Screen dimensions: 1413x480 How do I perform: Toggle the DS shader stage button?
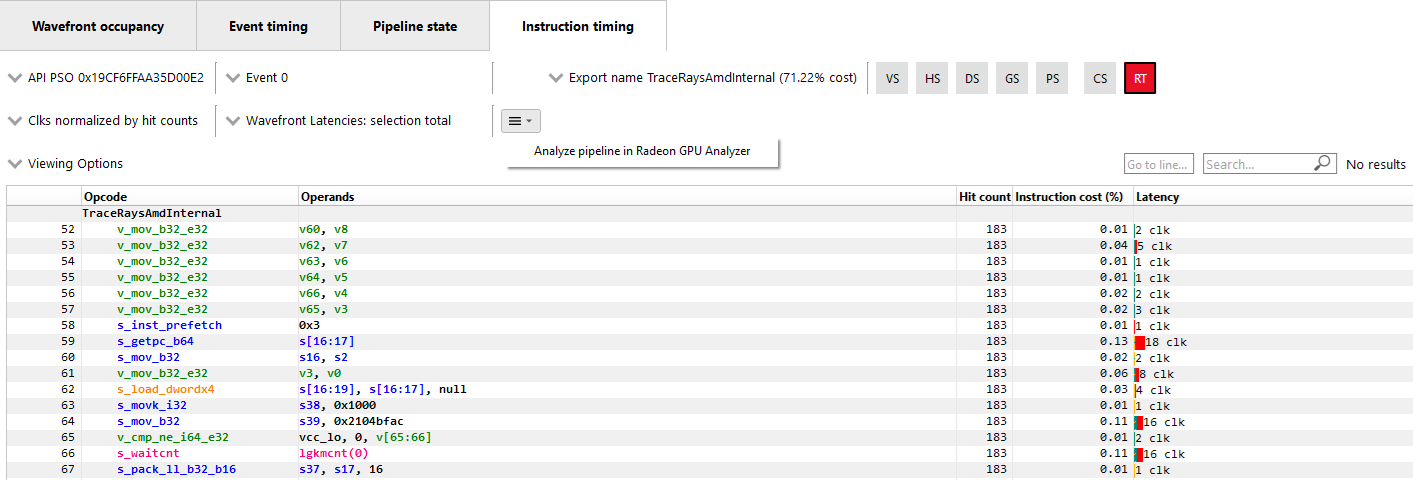click(972, 78)
